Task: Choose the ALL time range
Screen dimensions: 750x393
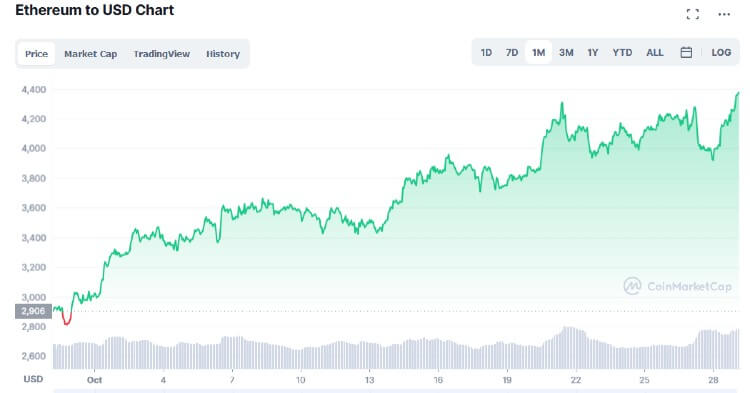Action: click(x=655, y=53)
